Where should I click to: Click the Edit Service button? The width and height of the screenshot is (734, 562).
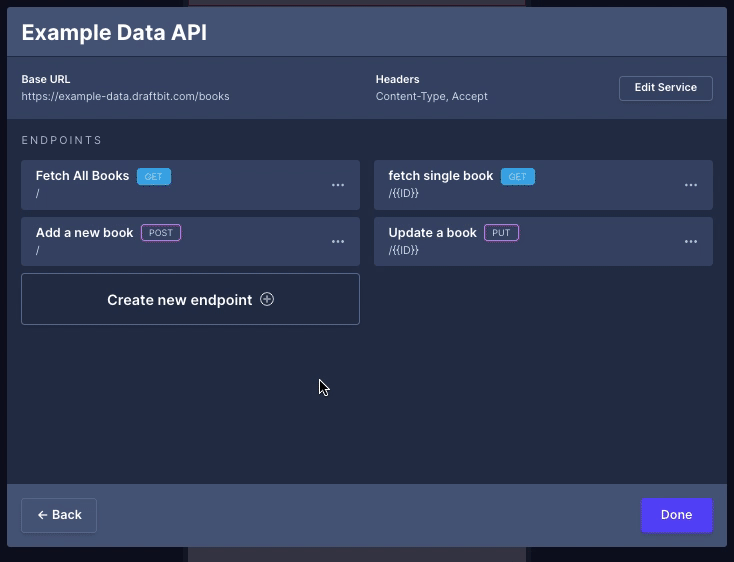tap(666, 88)
